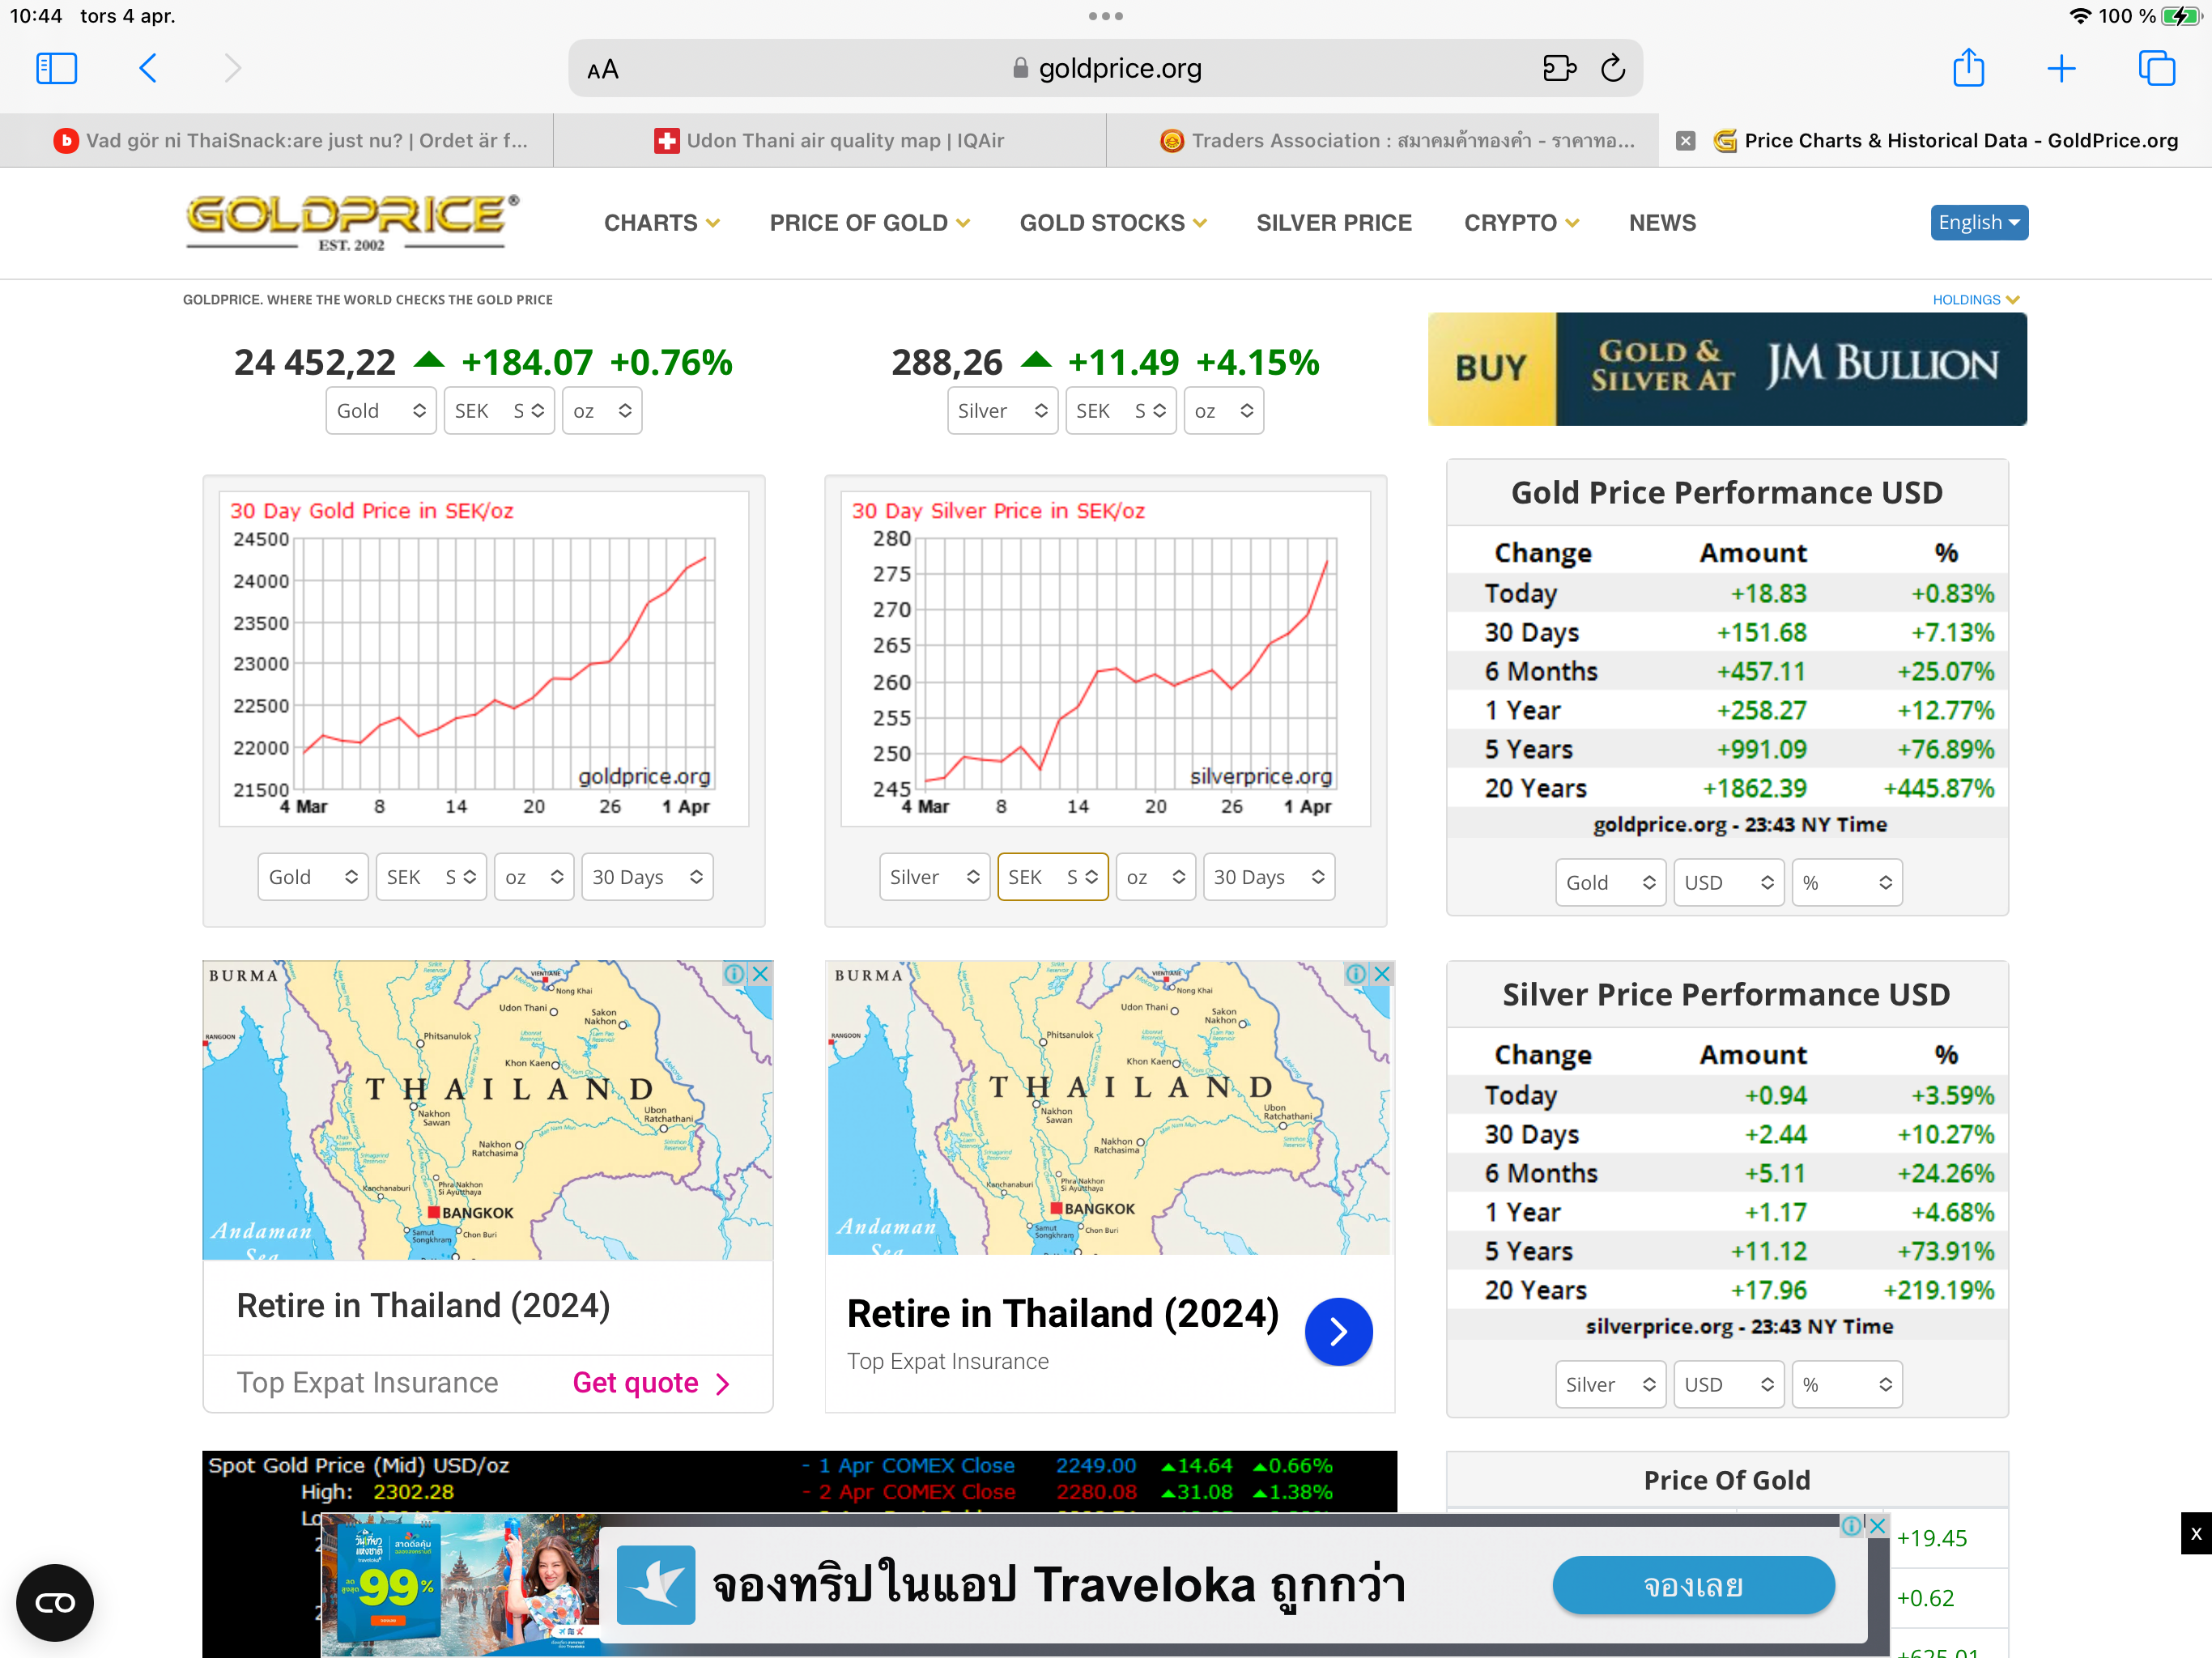Open a new tab with plus icon
This screenshot has width=2212, height=1658.
coord(2061,68)
